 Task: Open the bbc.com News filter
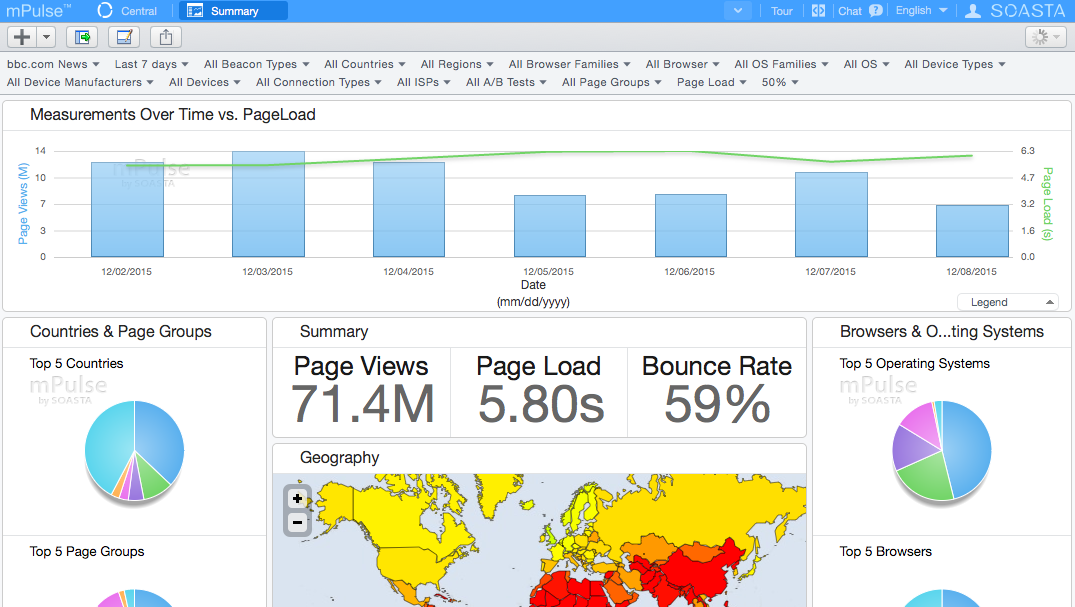[x=53, y=64]
